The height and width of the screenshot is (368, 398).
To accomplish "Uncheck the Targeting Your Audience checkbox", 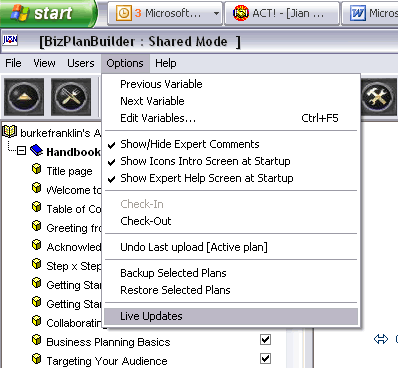I will click(265, 359).
